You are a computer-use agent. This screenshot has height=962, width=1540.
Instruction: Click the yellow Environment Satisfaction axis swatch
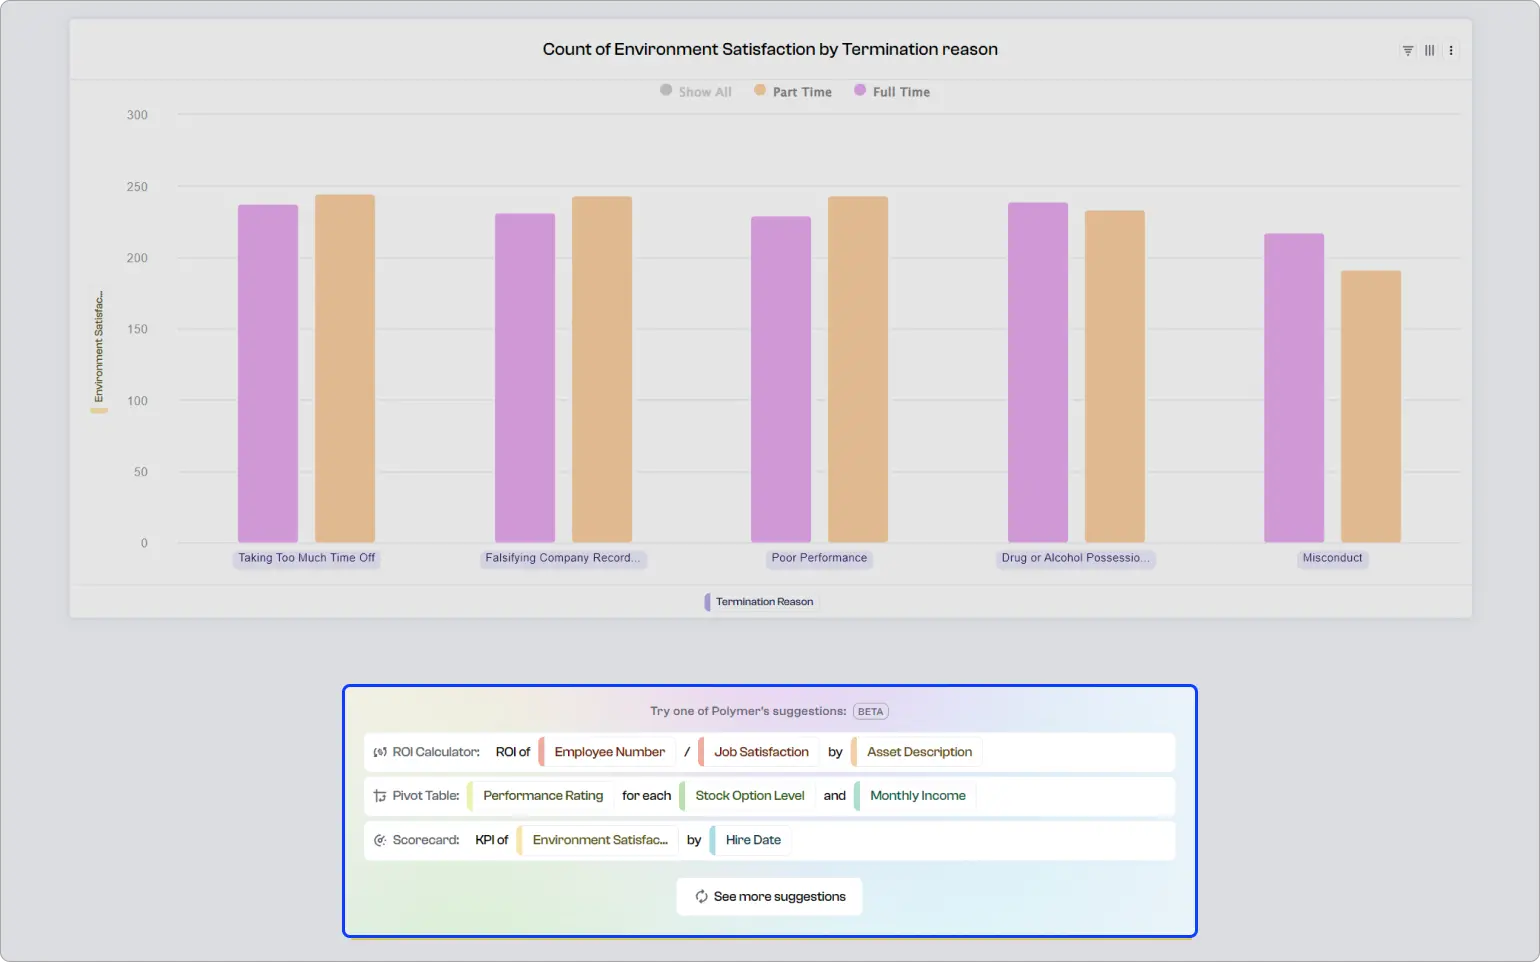[98, 407]
